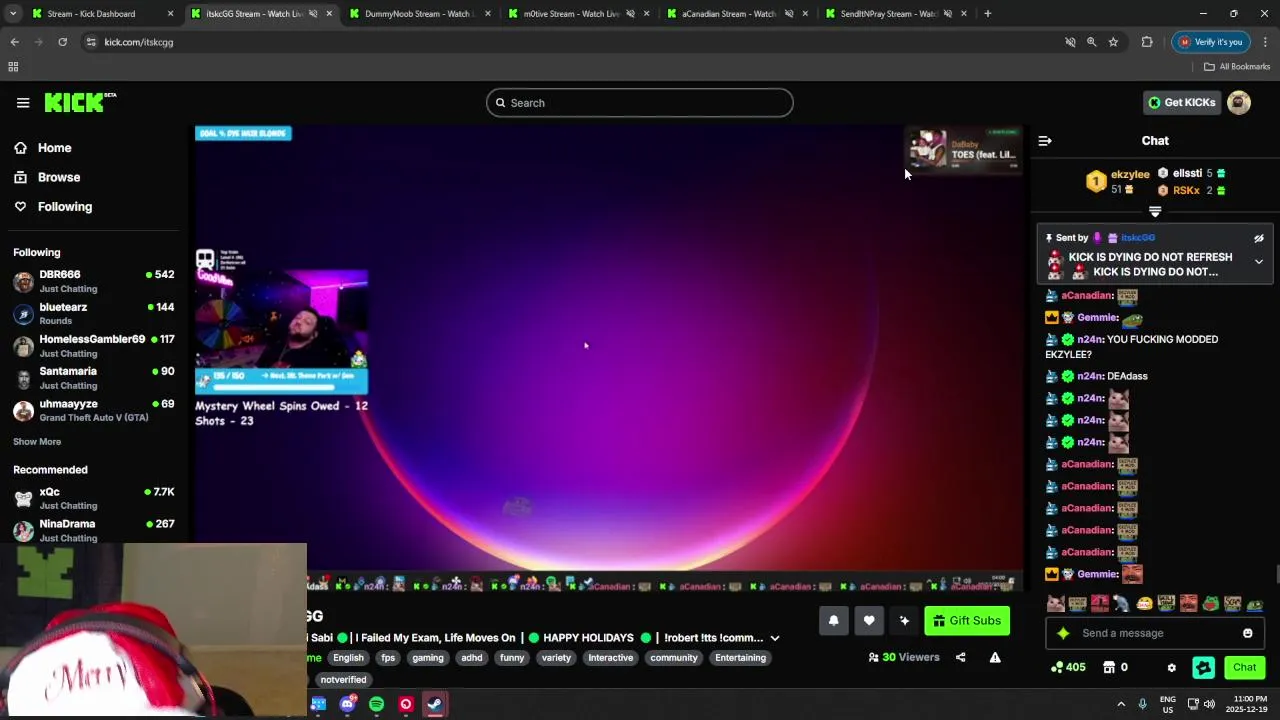Send message with the green Chat button
The width and height of the screenshot is (1280, 720).
pos(1244,667)
